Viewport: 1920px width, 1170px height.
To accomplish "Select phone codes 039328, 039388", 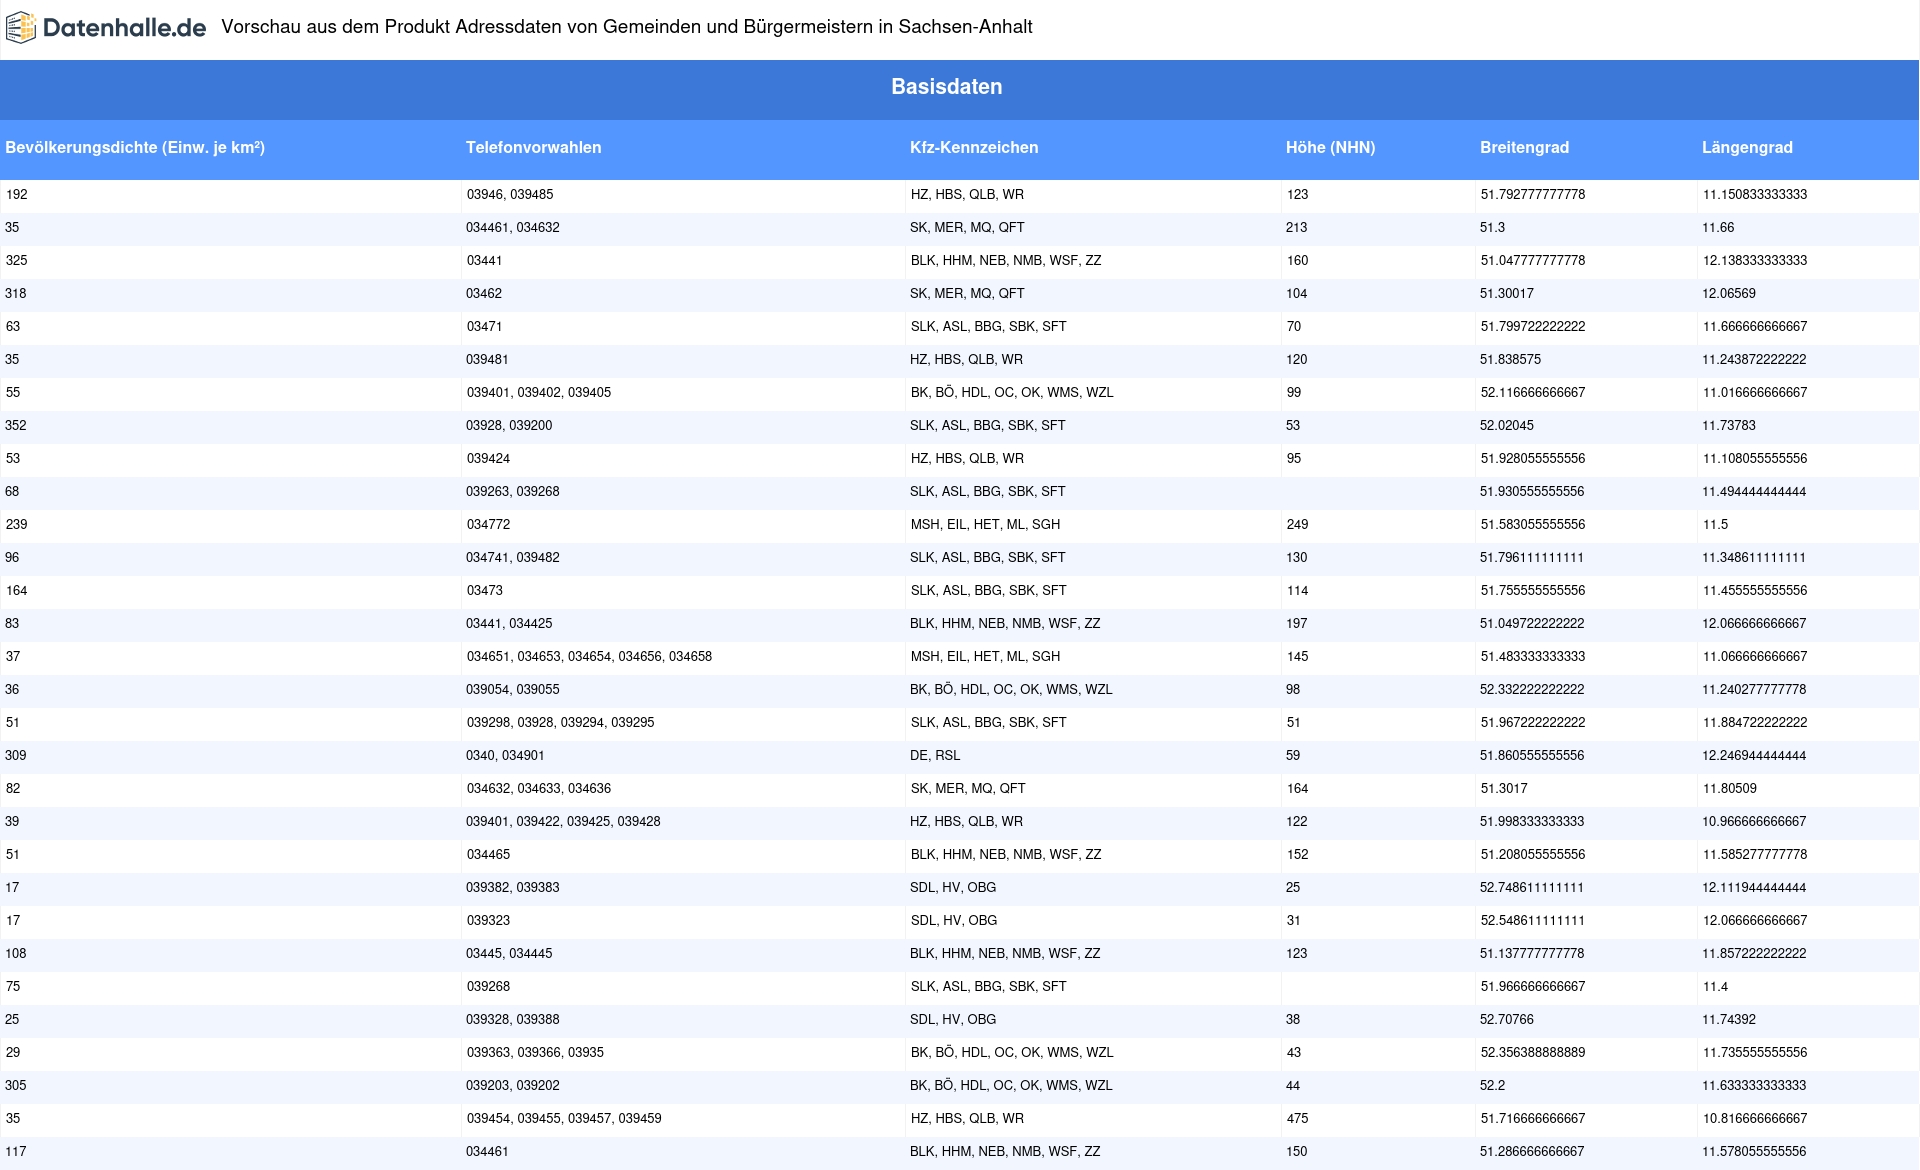I will [x=513, y=1020].
